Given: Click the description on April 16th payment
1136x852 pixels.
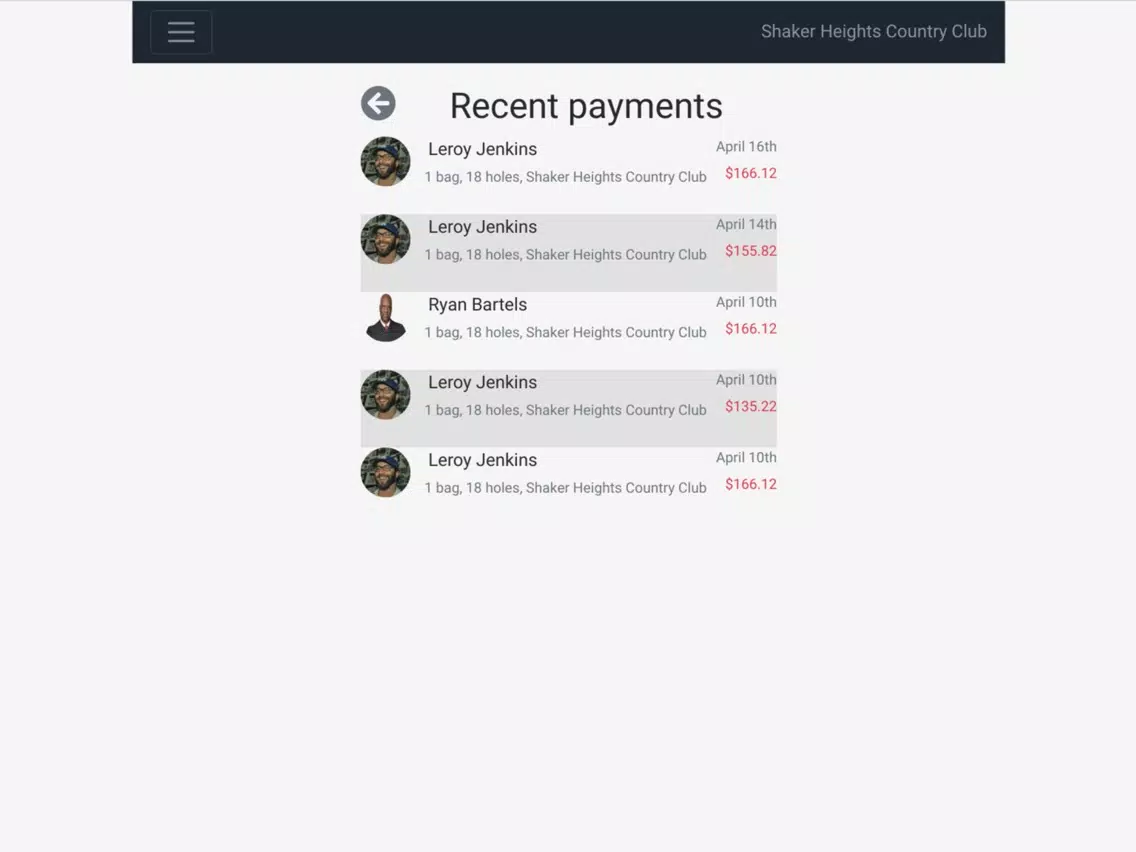Looking at the screenshot, I should pyautogui.click(x=565, y=177).
